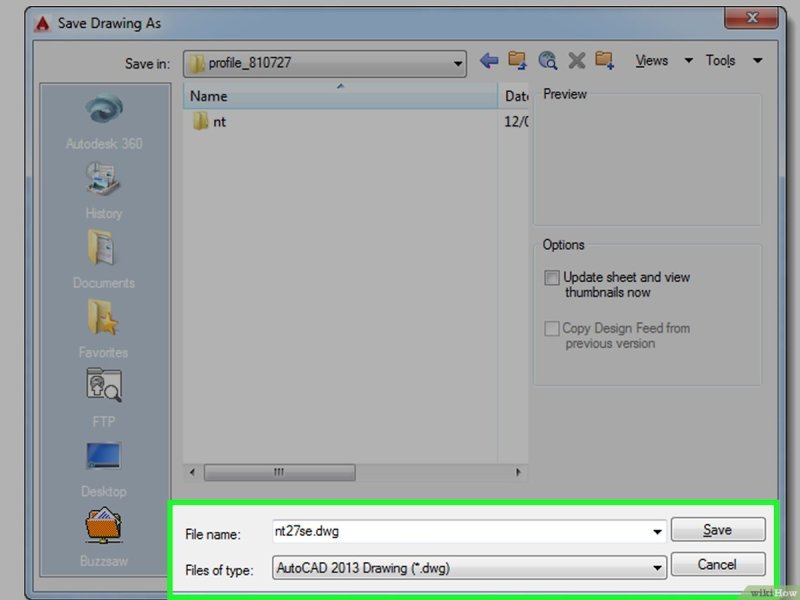
Task: Open the Views dropdown arrow
Action: [688, 61]
